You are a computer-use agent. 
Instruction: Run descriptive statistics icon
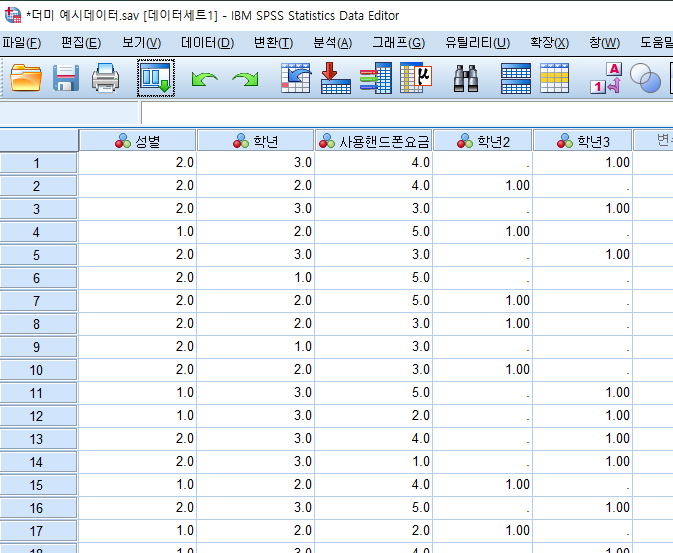pyautogui.click(x=416, y=78)
